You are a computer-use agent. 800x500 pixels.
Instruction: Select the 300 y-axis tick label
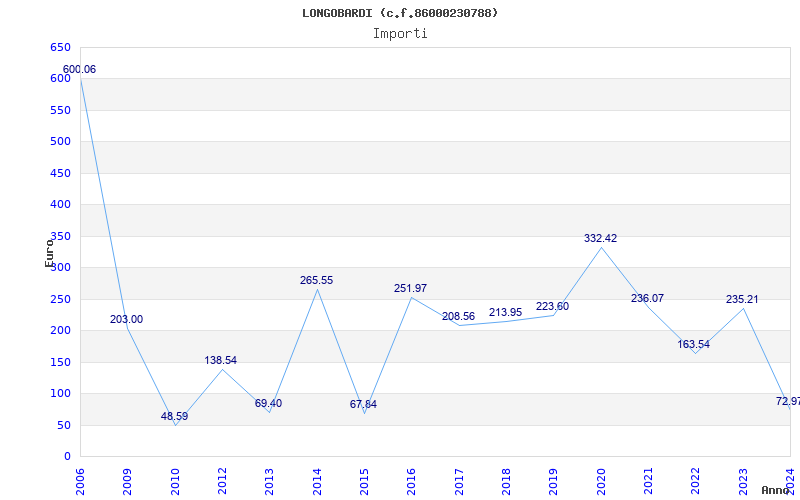coord(60,267)
